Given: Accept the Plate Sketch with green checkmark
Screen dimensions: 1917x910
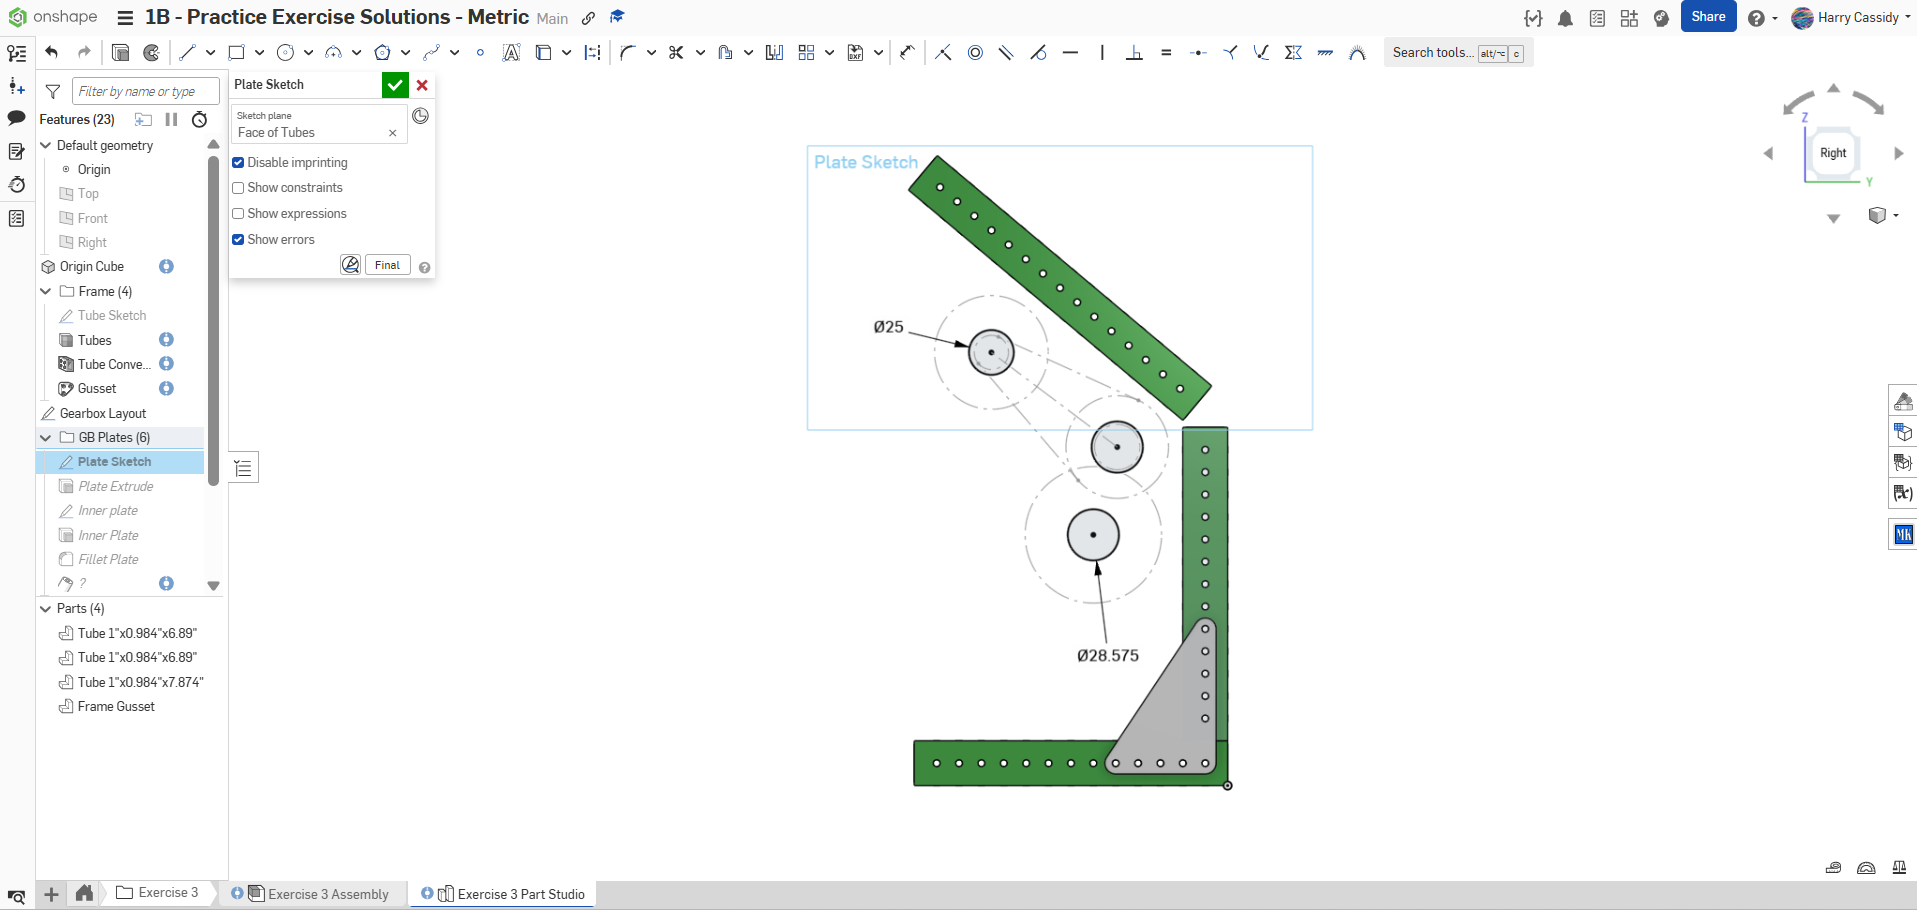Looking at the screenshot, I should coord(395,85).
